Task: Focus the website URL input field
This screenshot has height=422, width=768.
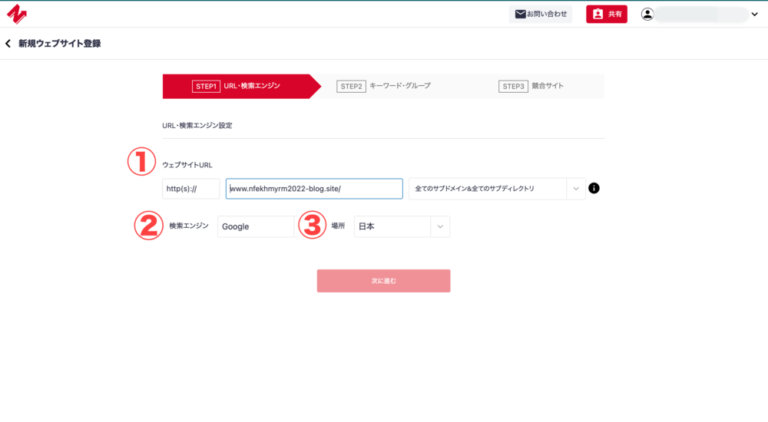Action: point(314,188)
